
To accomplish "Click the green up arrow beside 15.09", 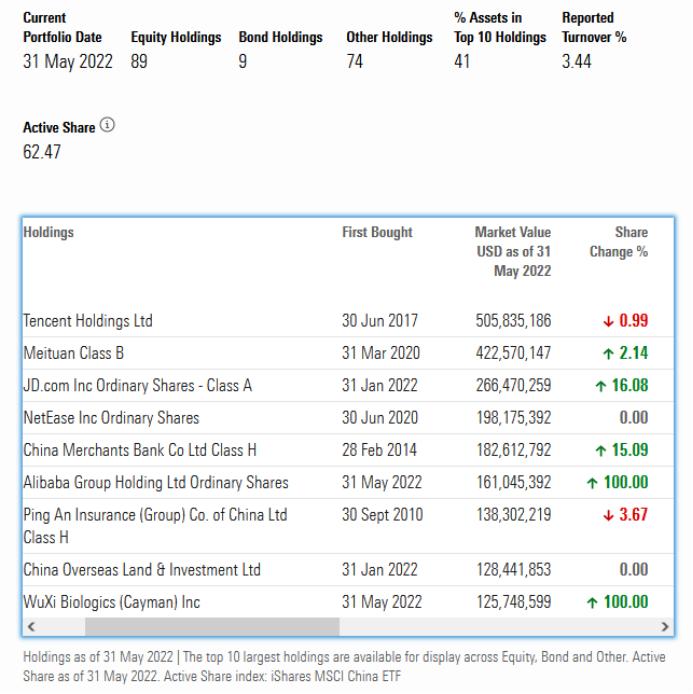I will [x=600, y=450].
